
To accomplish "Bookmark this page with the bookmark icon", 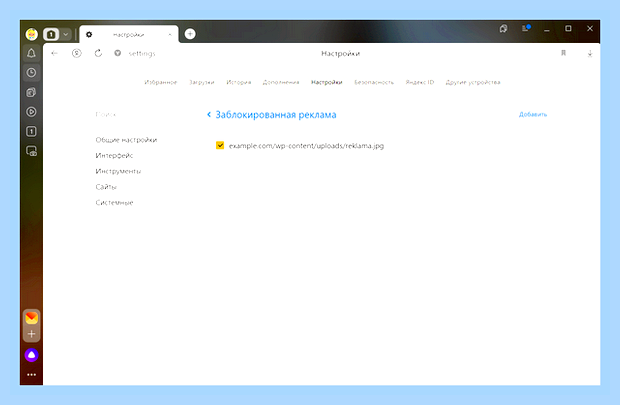I will click(x=563, y=53).
